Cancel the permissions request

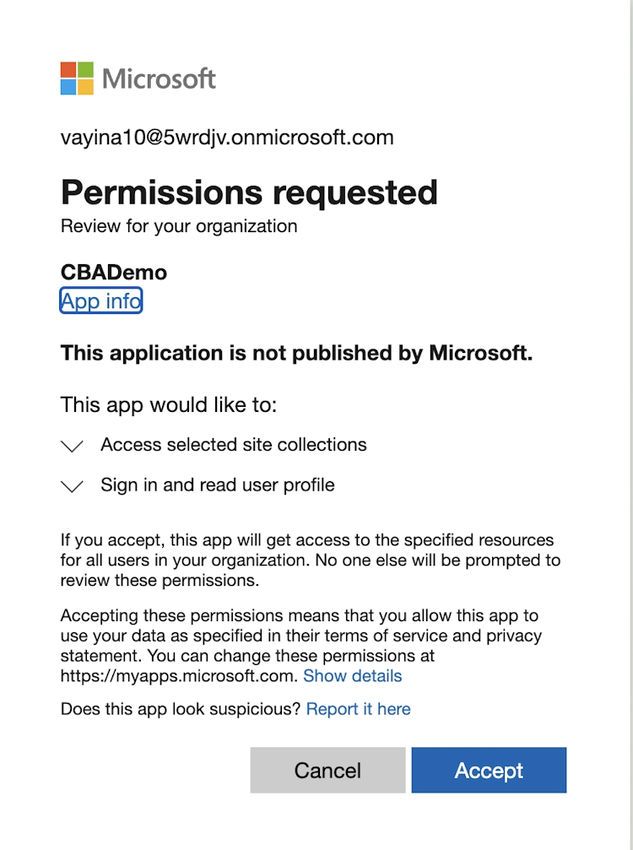[328, 770]
